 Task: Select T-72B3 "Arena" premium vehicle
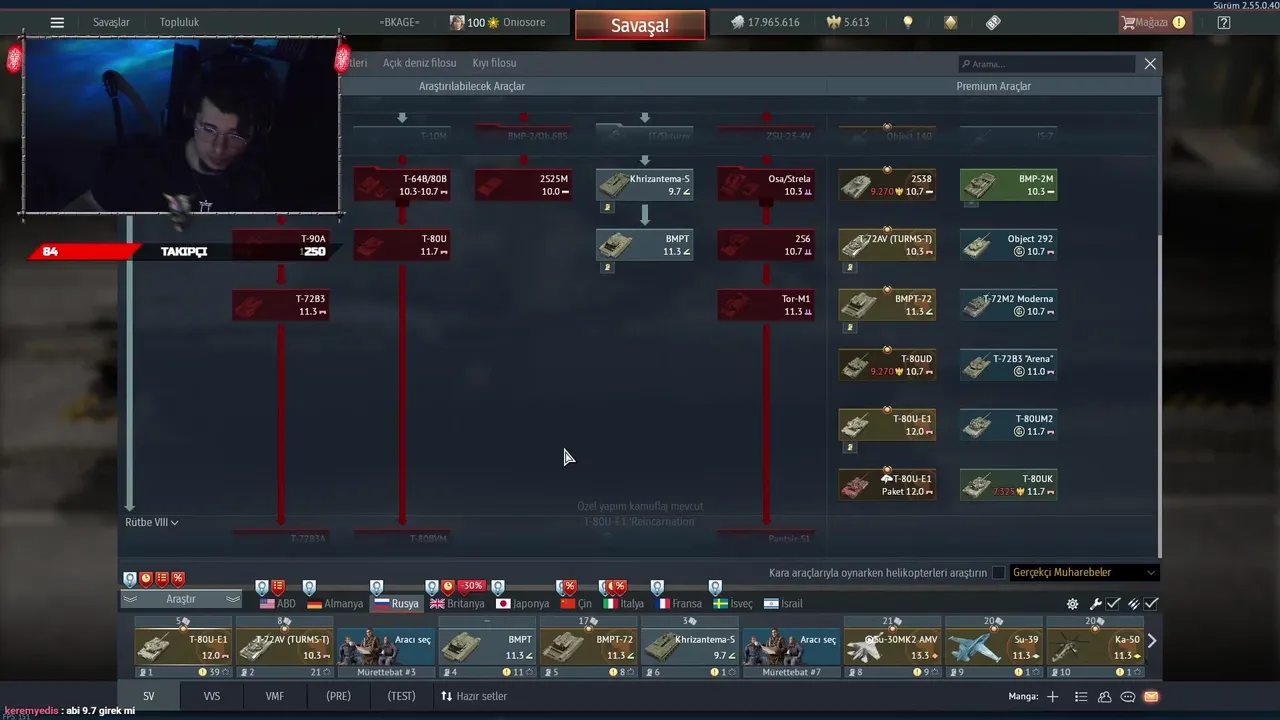tap(1008, 365)
